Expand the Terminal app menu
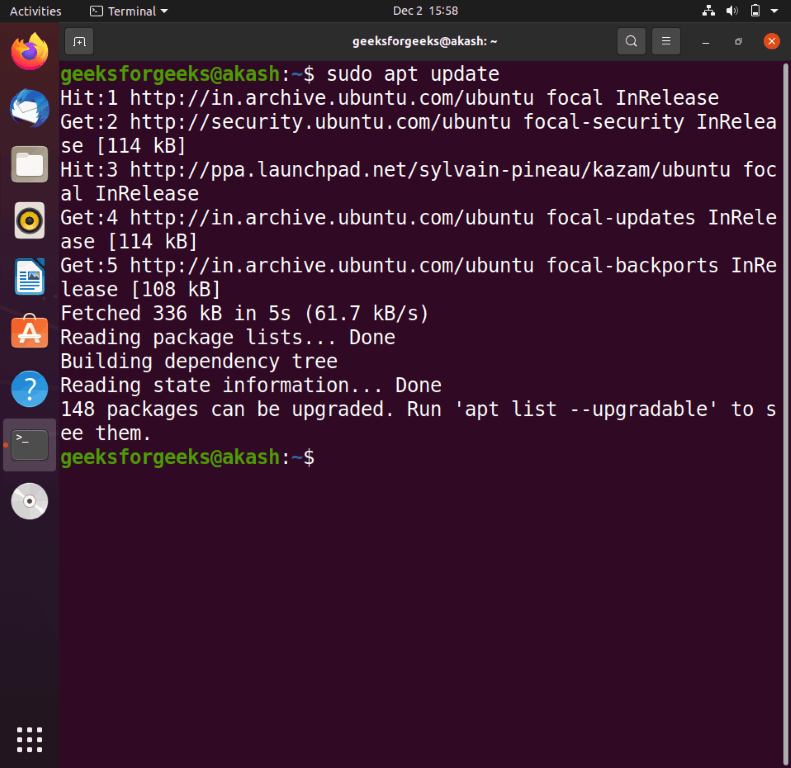 click(129, 11)
